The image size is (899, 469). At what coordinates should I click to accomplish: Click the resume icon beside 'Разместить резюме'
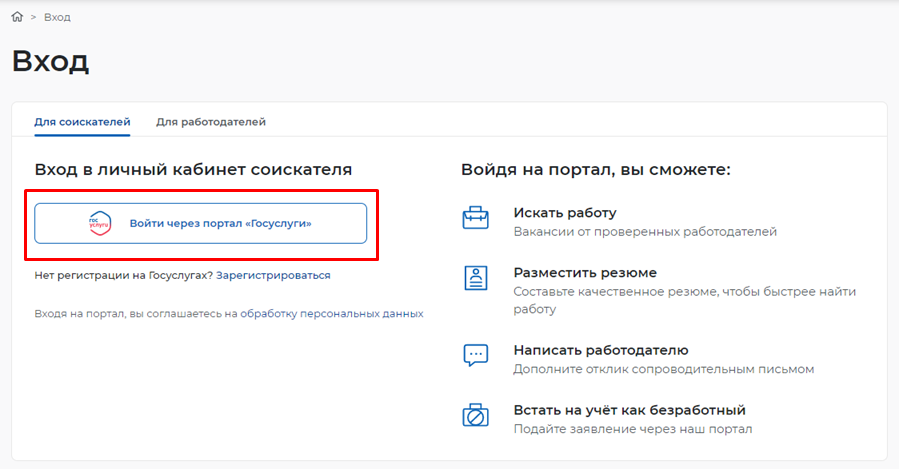coord(476,278)
